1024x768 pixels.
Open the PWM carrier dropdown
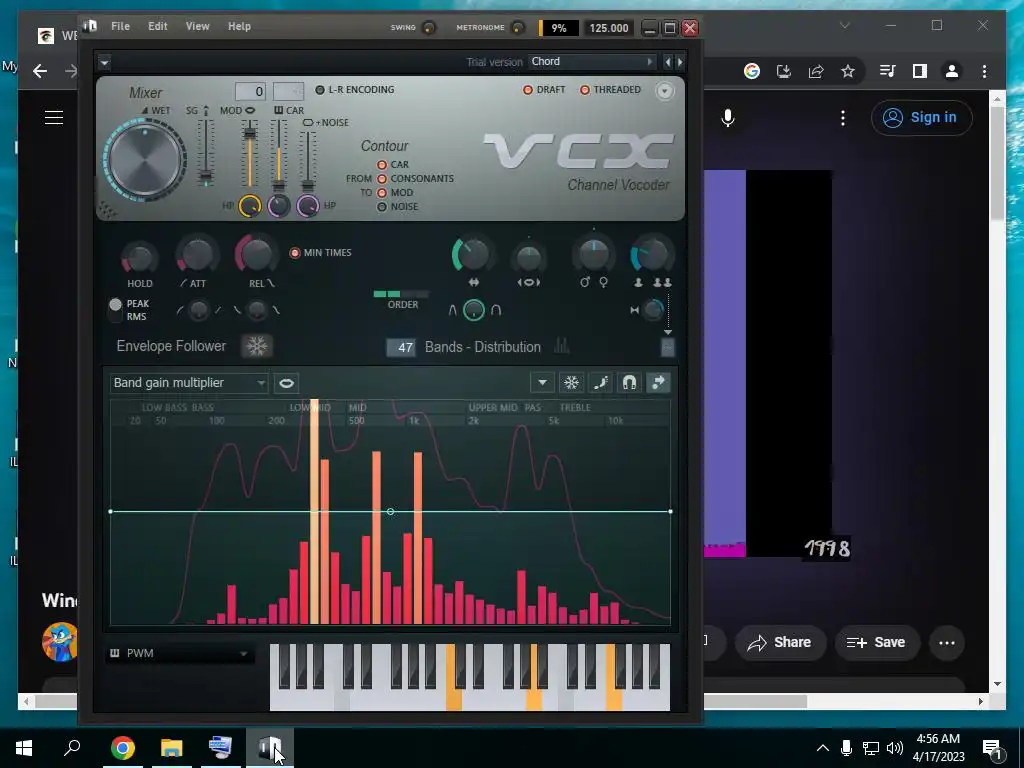click(x=179, y=653)
